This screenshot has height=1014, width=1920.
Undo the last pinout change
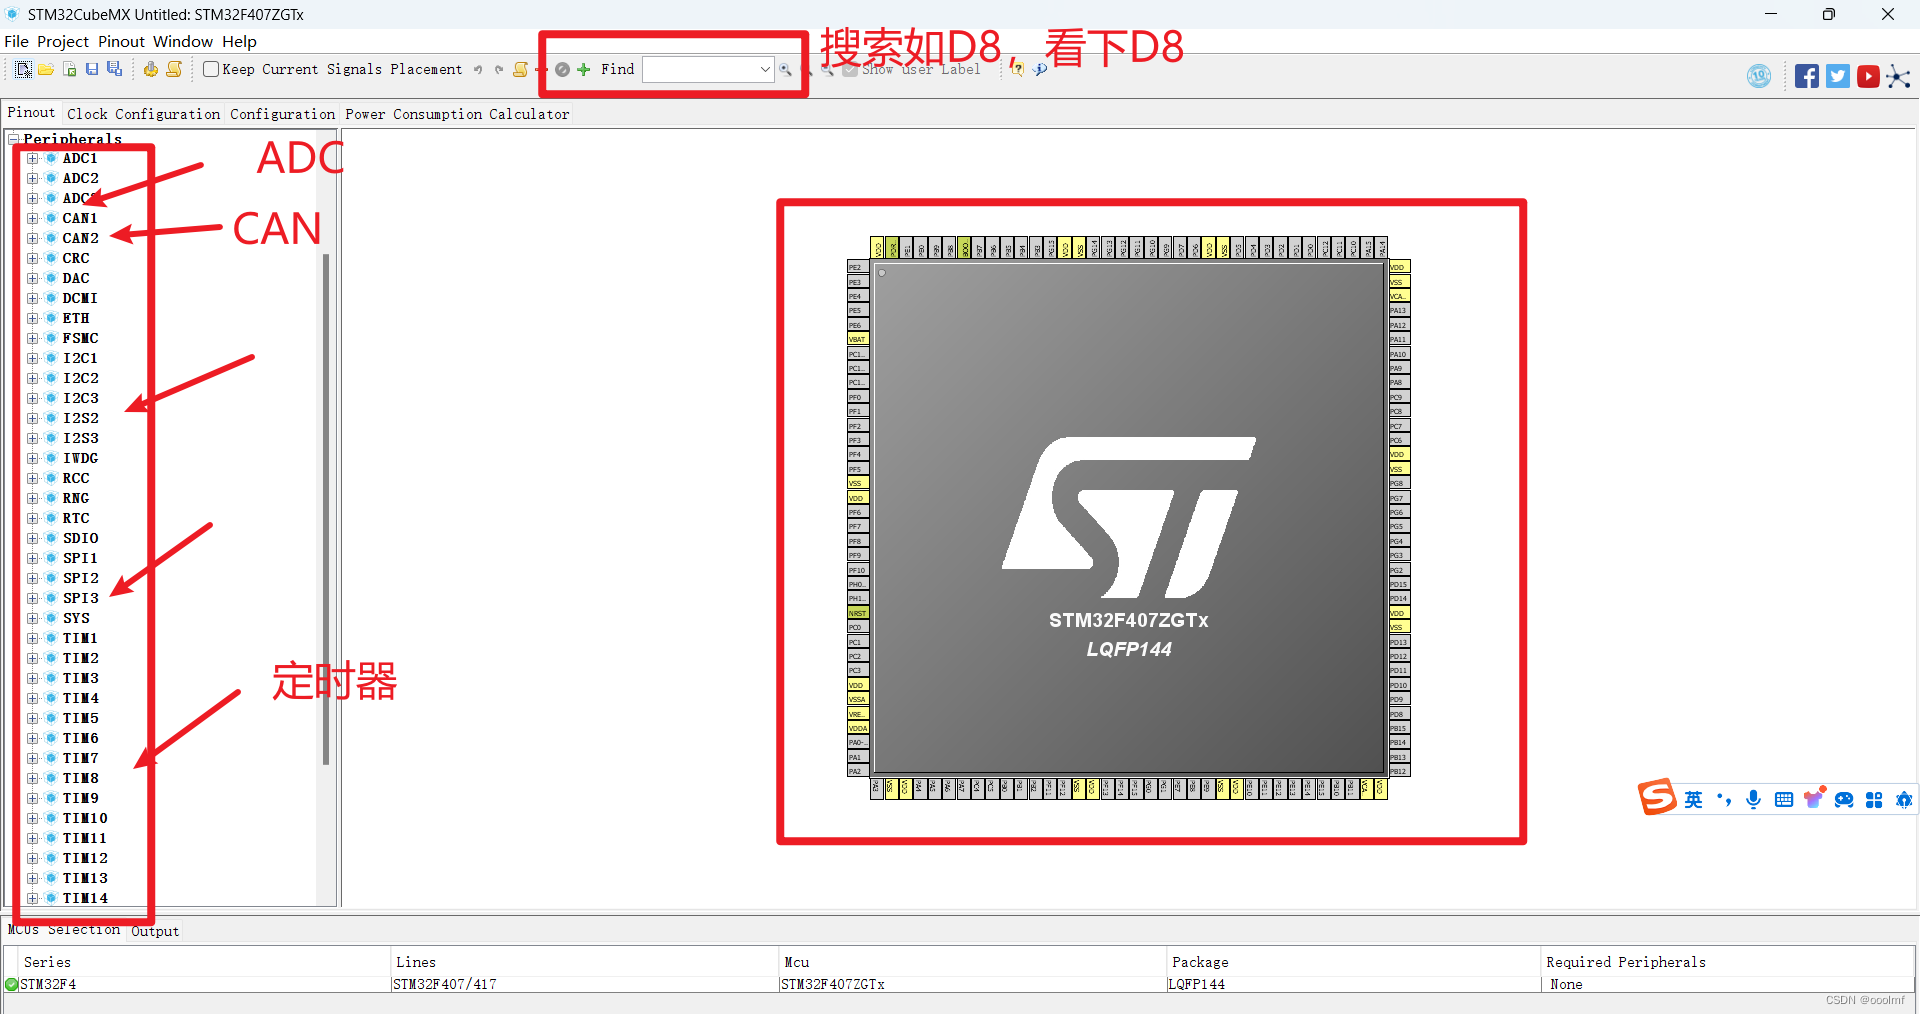click(478, 69)
